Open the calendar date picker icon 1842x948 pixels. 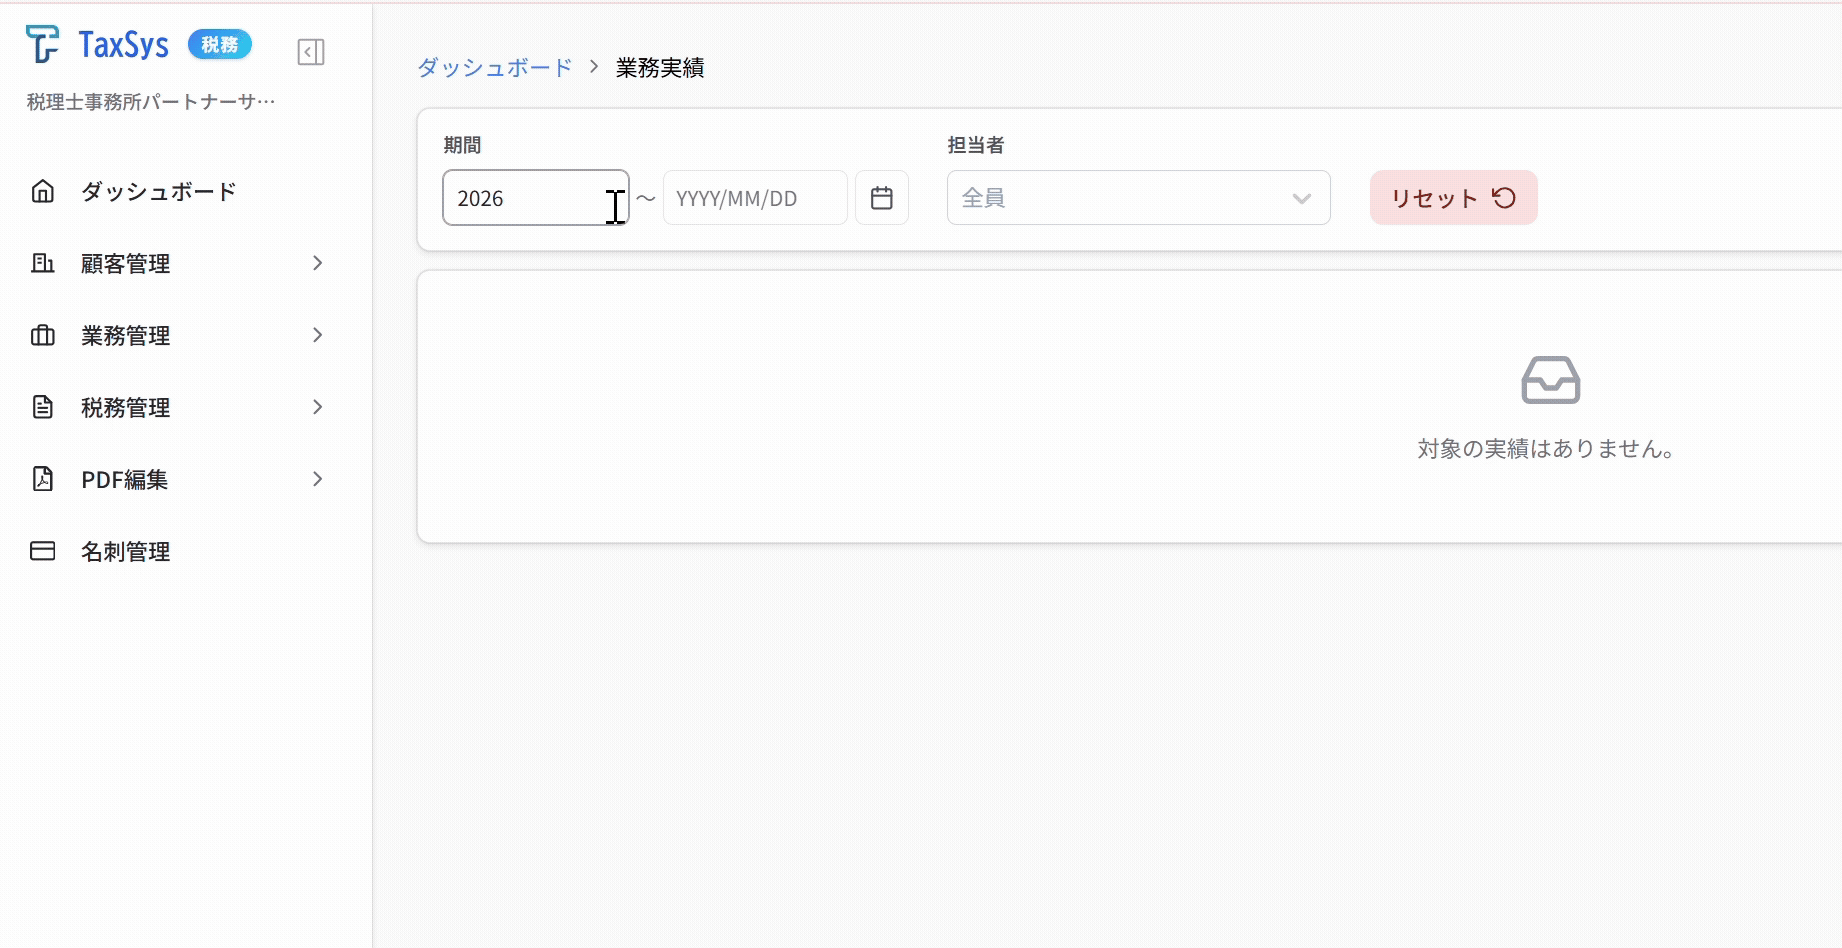pyautogui.click(x=881, y=198)
